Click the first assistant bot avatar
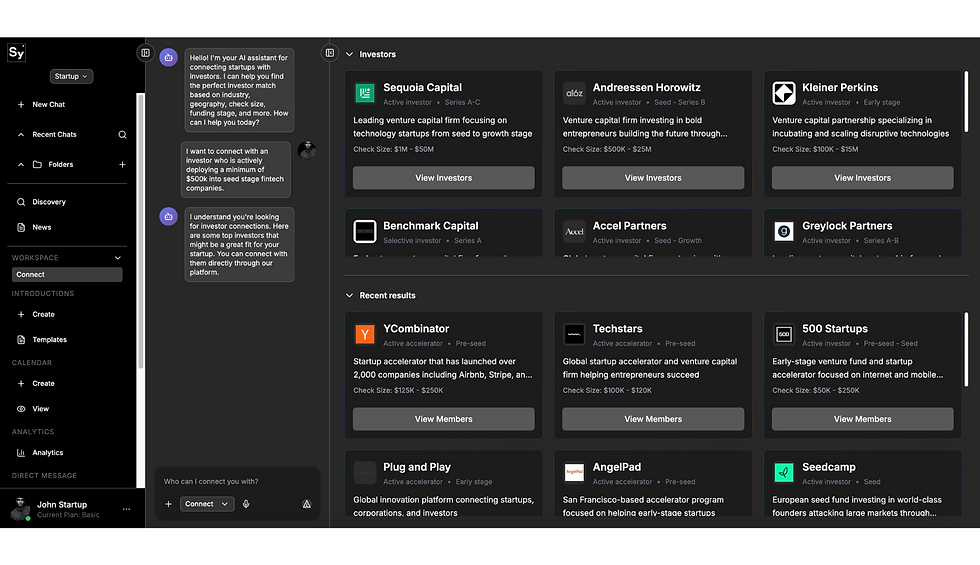Image resolution: width=980 pixels, height=565 pixels. coord(168,58)
